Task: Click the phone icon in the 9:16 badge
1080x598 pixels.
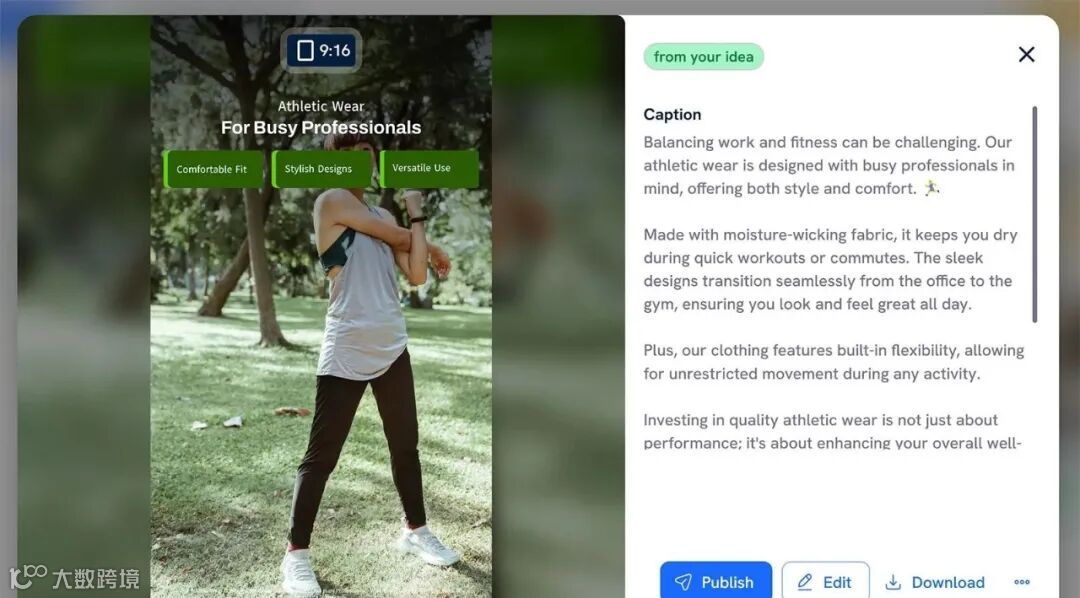Action: 305,50
